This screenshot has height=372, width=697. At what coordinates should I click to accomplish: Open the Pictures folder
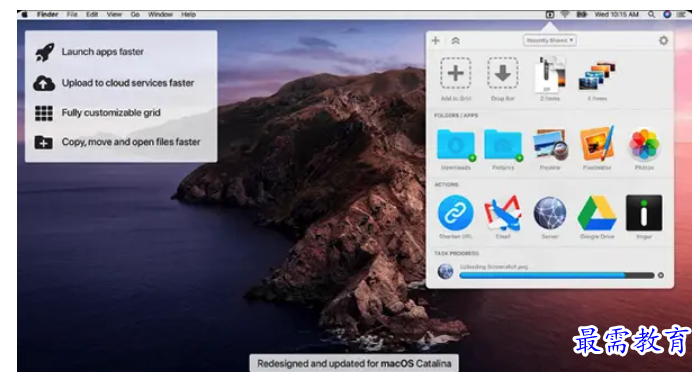[503, 144]
